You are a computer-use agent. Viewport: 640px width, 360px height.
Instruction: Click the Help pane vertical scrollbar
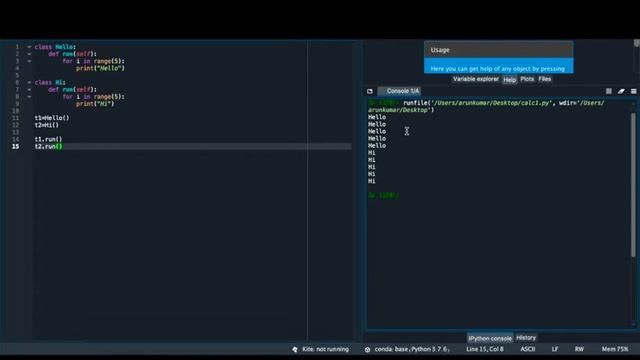[x=637, y=43]
